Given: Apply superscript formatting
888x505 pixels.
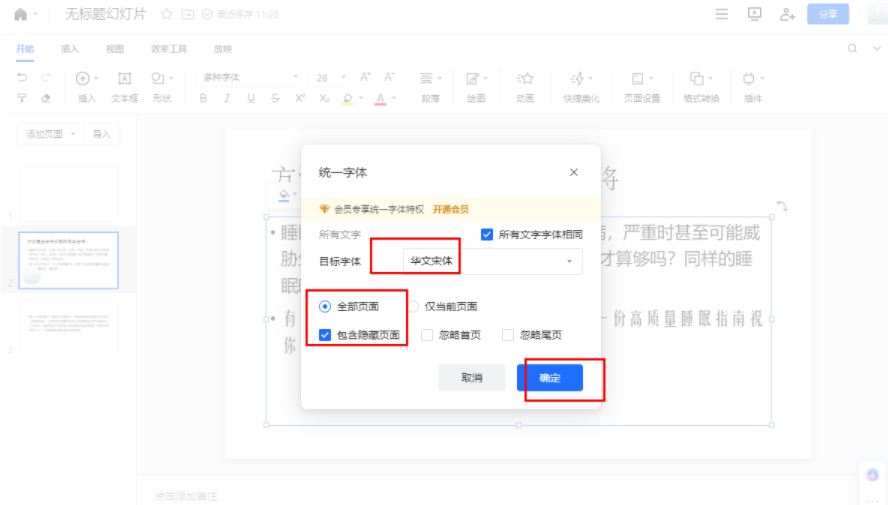Looking at the screenshot, I should click(300, 99).
